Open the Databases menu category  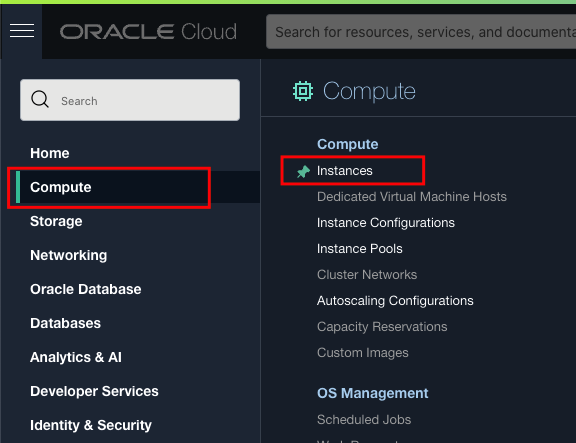65,323
